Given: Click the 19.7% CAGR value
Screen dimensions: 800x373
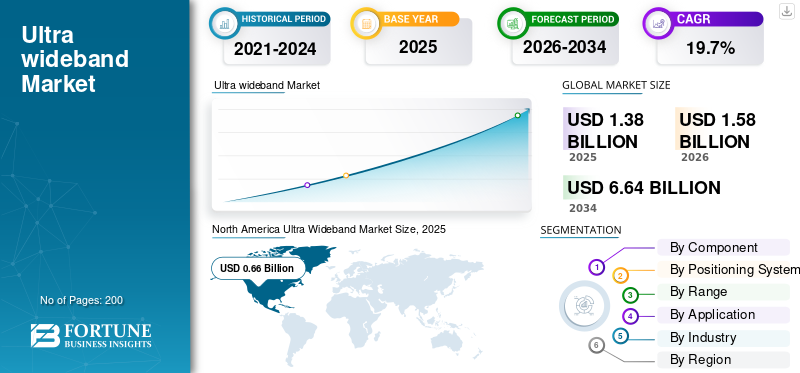Looking at the screenshot, I should tap(710, 48).
